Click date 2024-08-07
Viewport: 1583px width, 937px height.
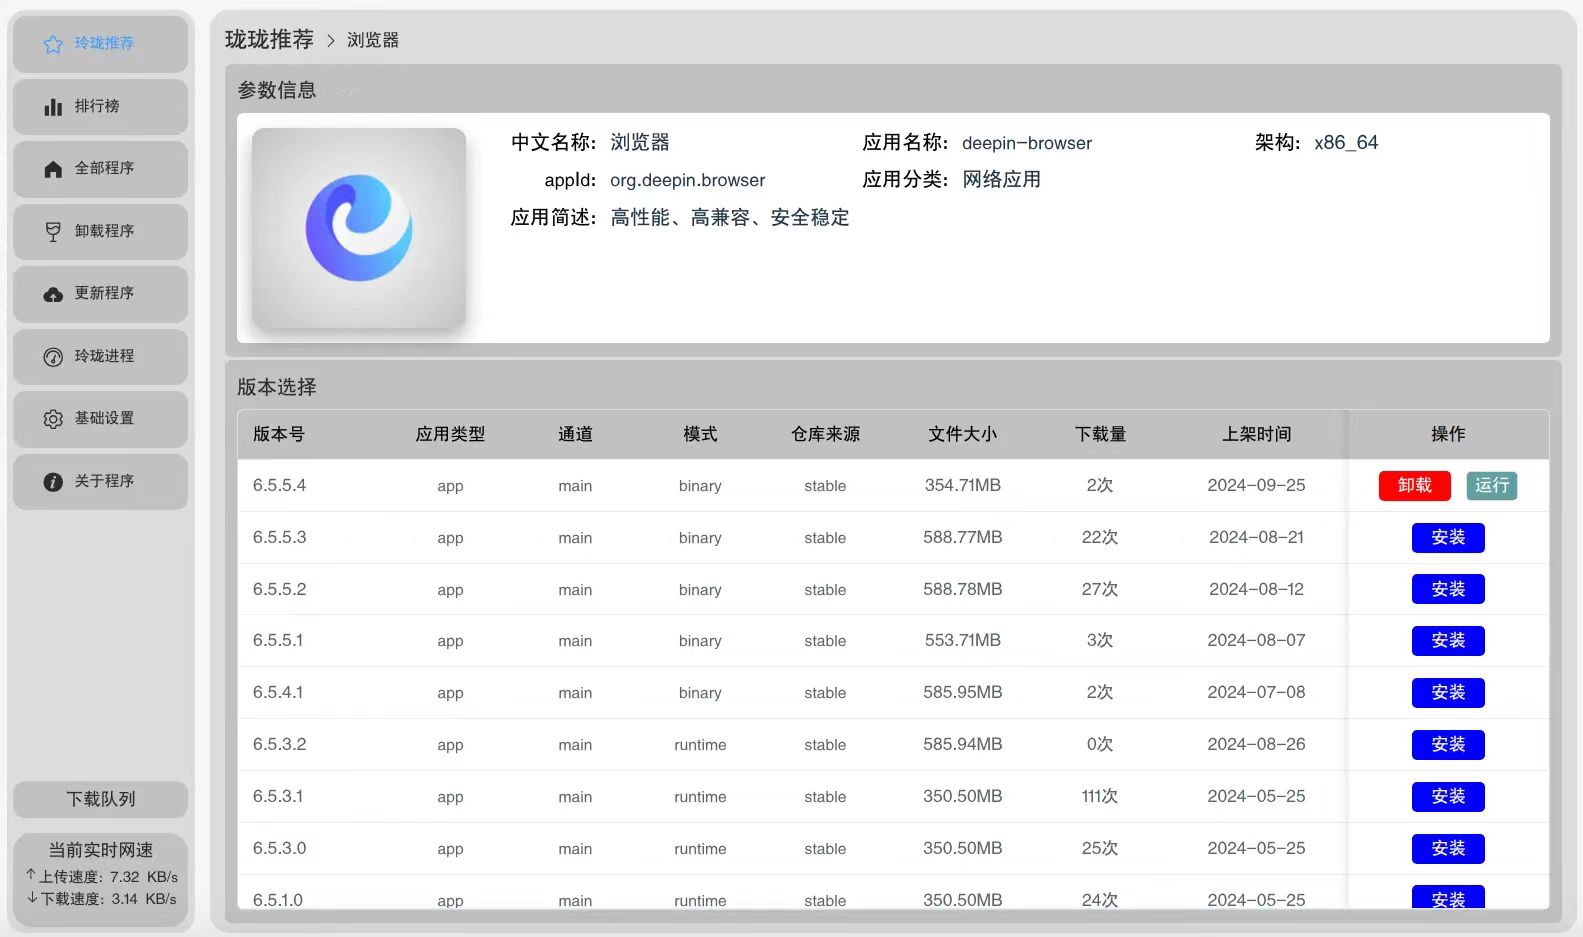[x=1256, y=640]
